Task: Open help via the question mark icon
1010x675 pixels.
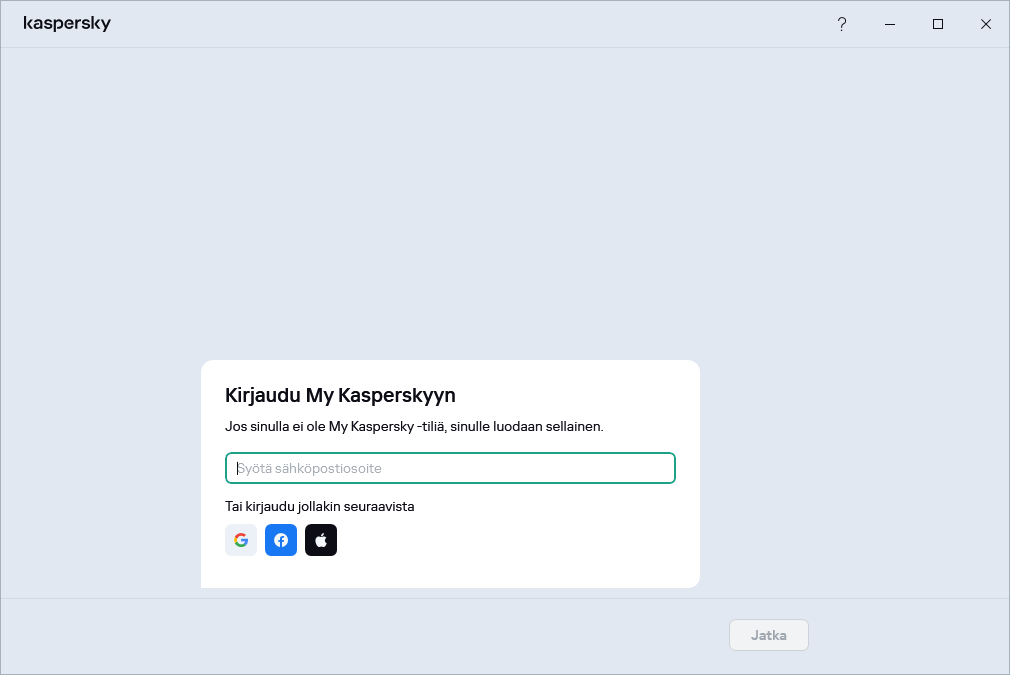Action: click(842, 24)
